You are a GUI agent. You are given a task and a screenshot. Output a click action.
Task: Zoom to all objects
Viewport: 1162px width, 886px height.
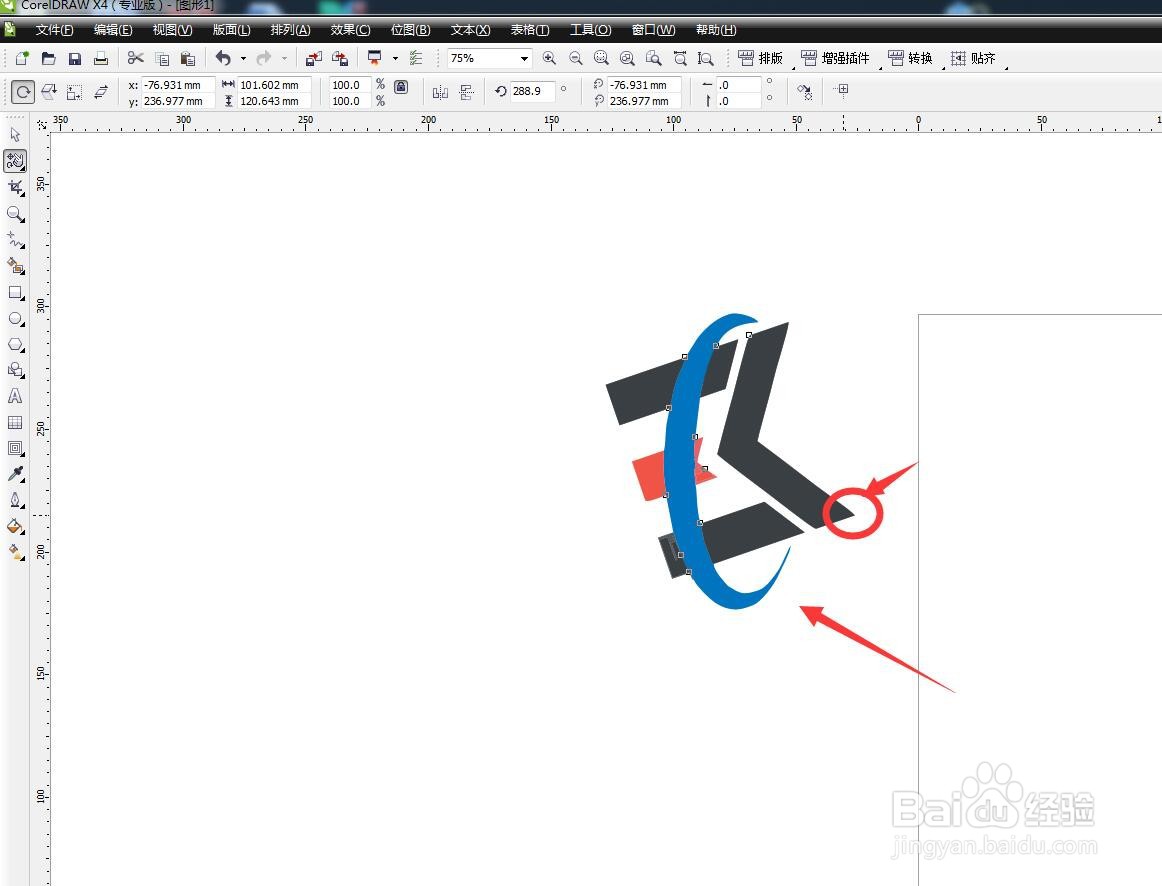click(x=627, y=58)
